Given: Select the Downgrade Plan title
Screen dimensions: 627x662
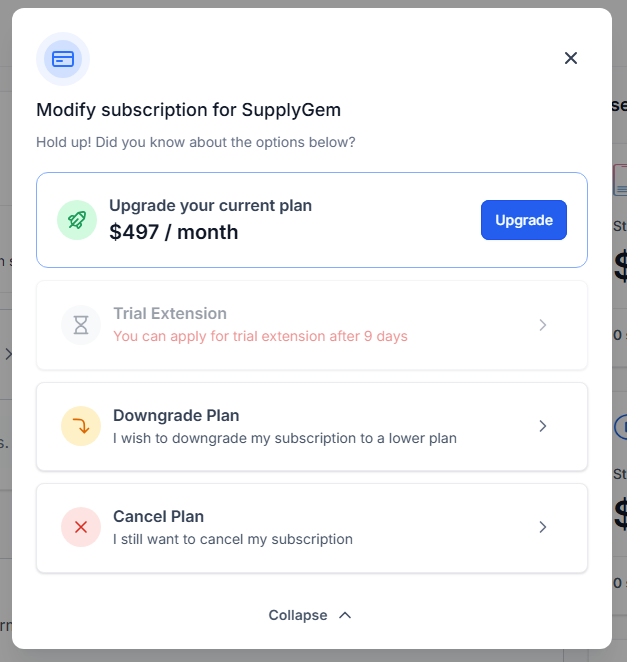Looking at the screenshot, I should [x=176, y=415].
